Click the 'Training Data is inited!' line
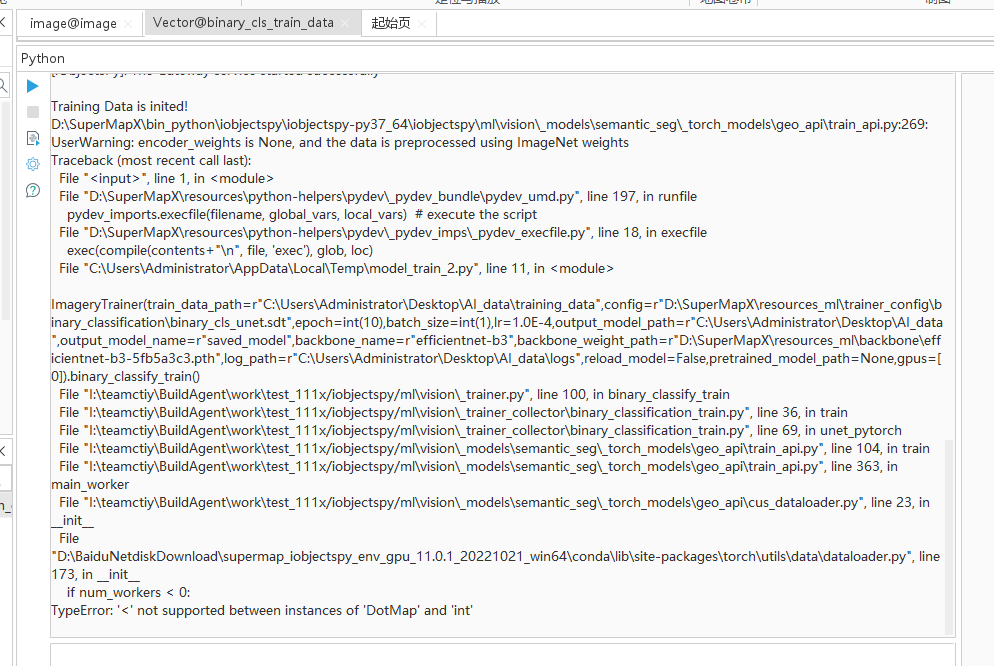The height and width of the screenshot is (666, 994). click(x=119, y=106)
